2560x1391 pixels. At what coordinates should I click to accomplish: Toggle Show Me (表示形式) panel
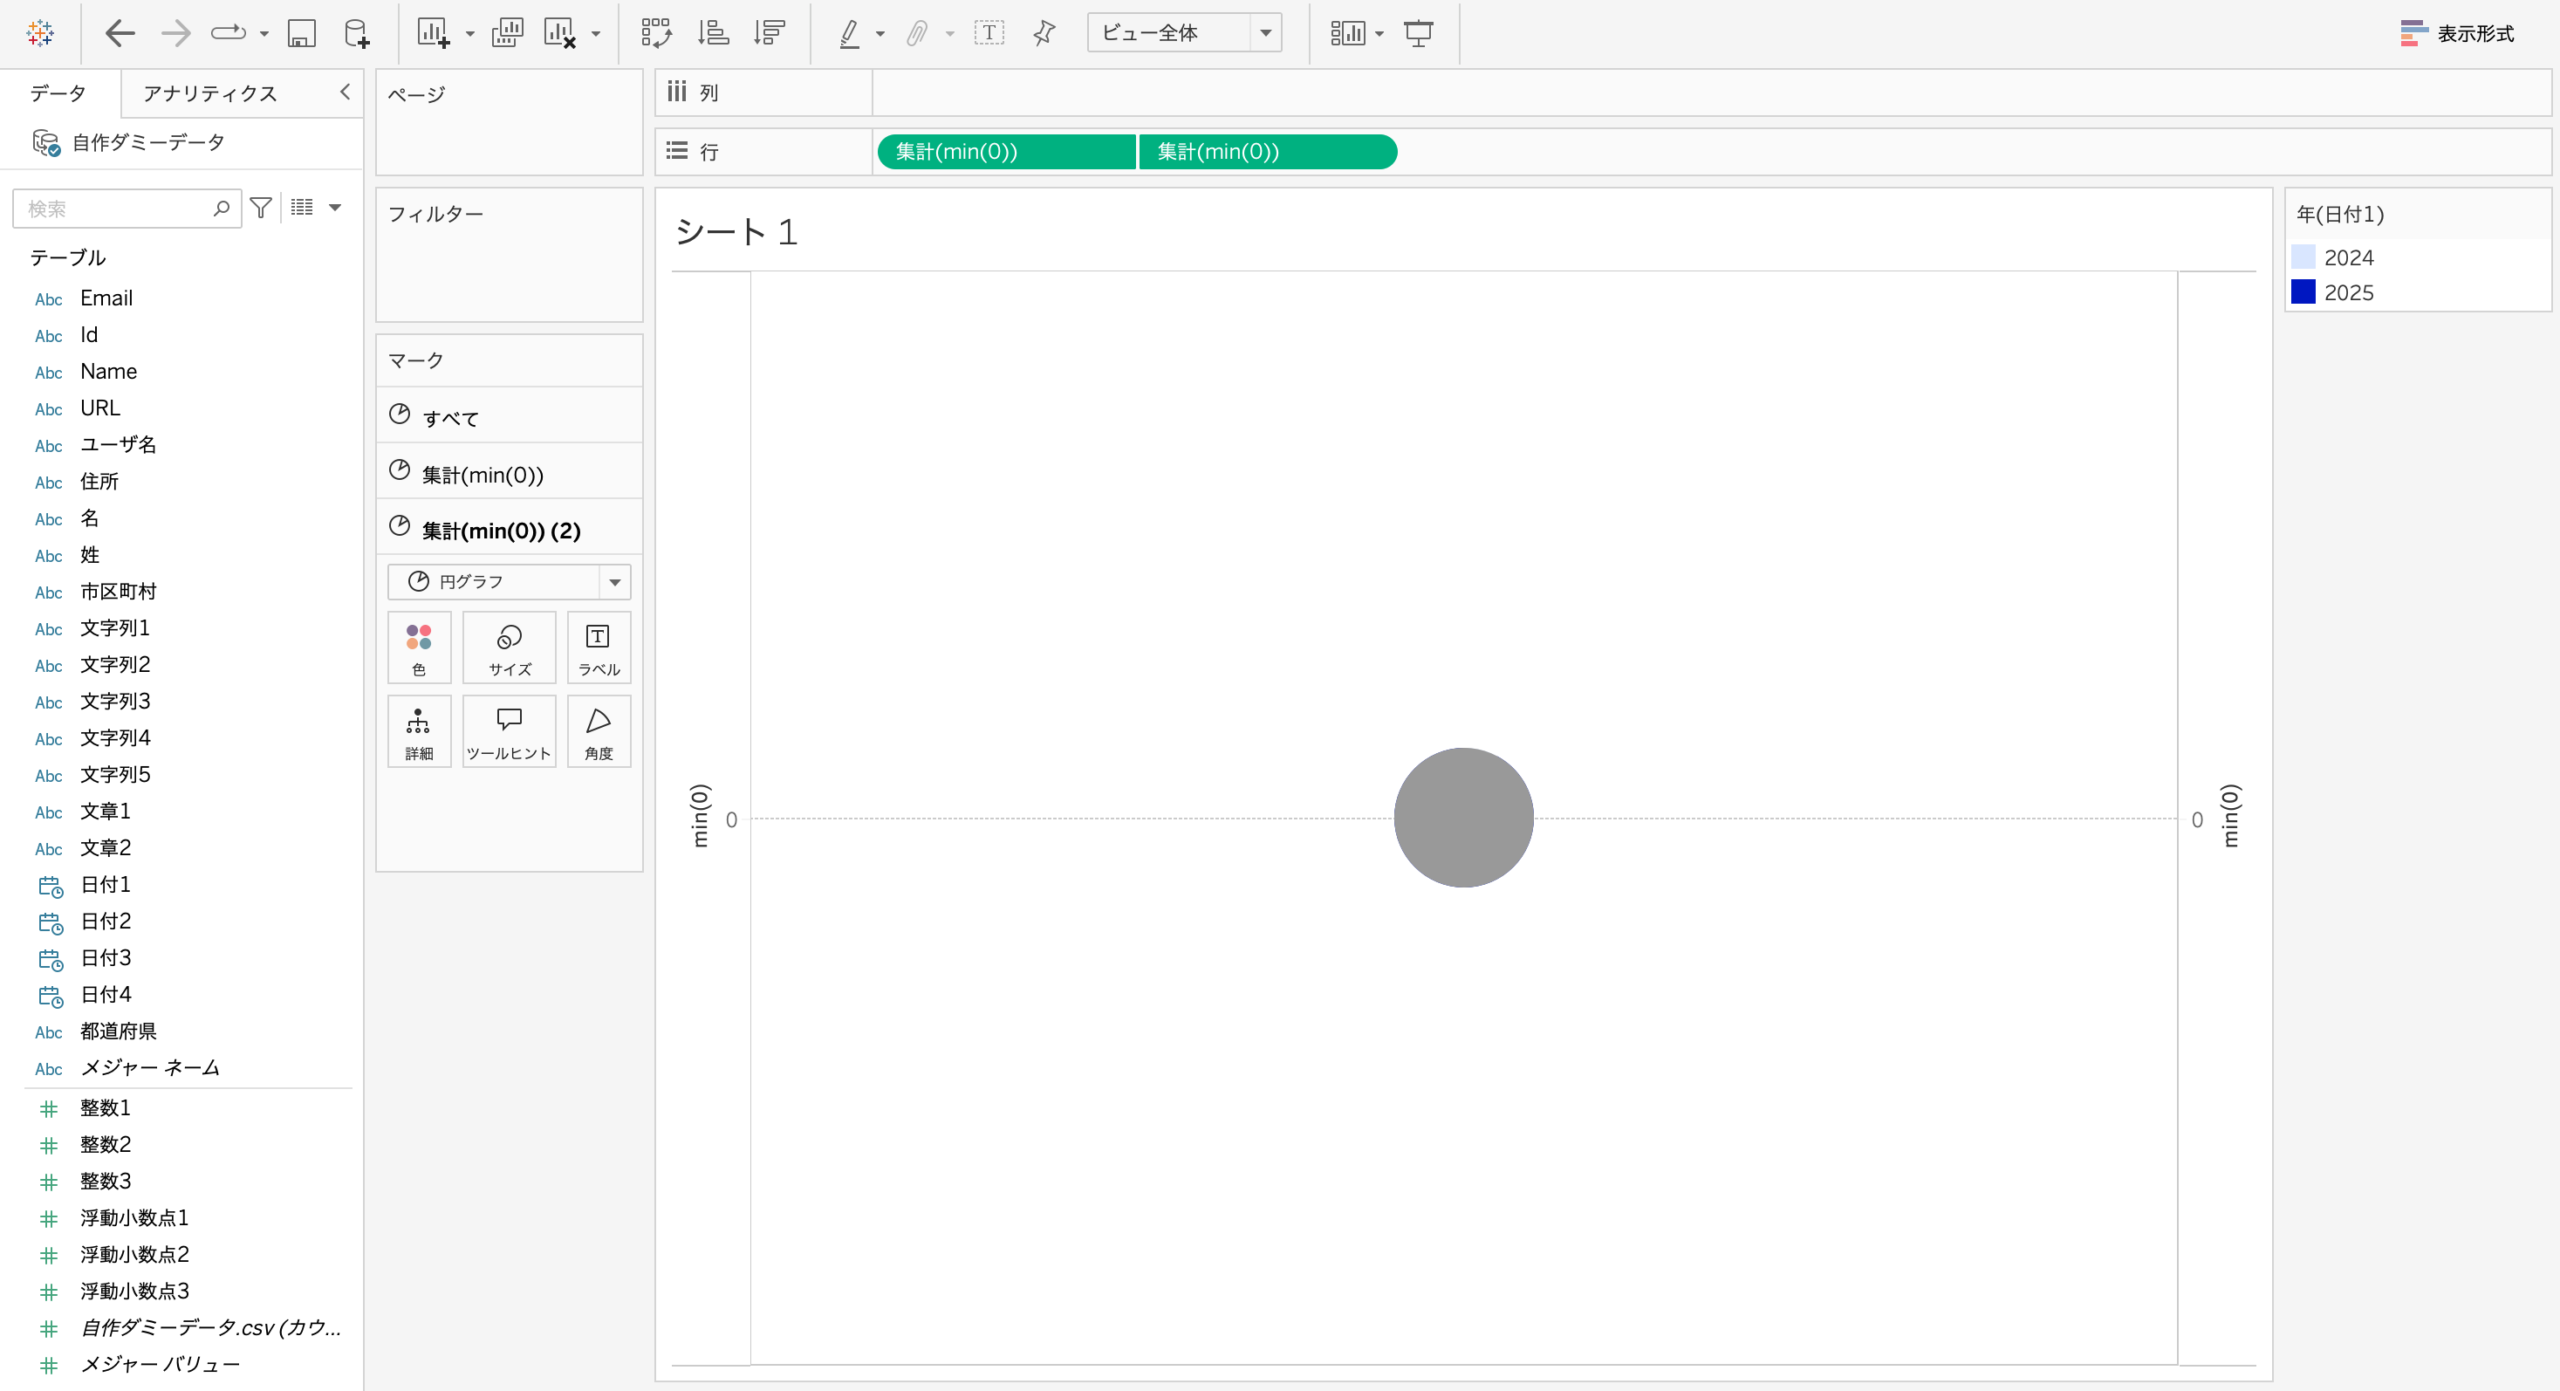point(2457,33)
